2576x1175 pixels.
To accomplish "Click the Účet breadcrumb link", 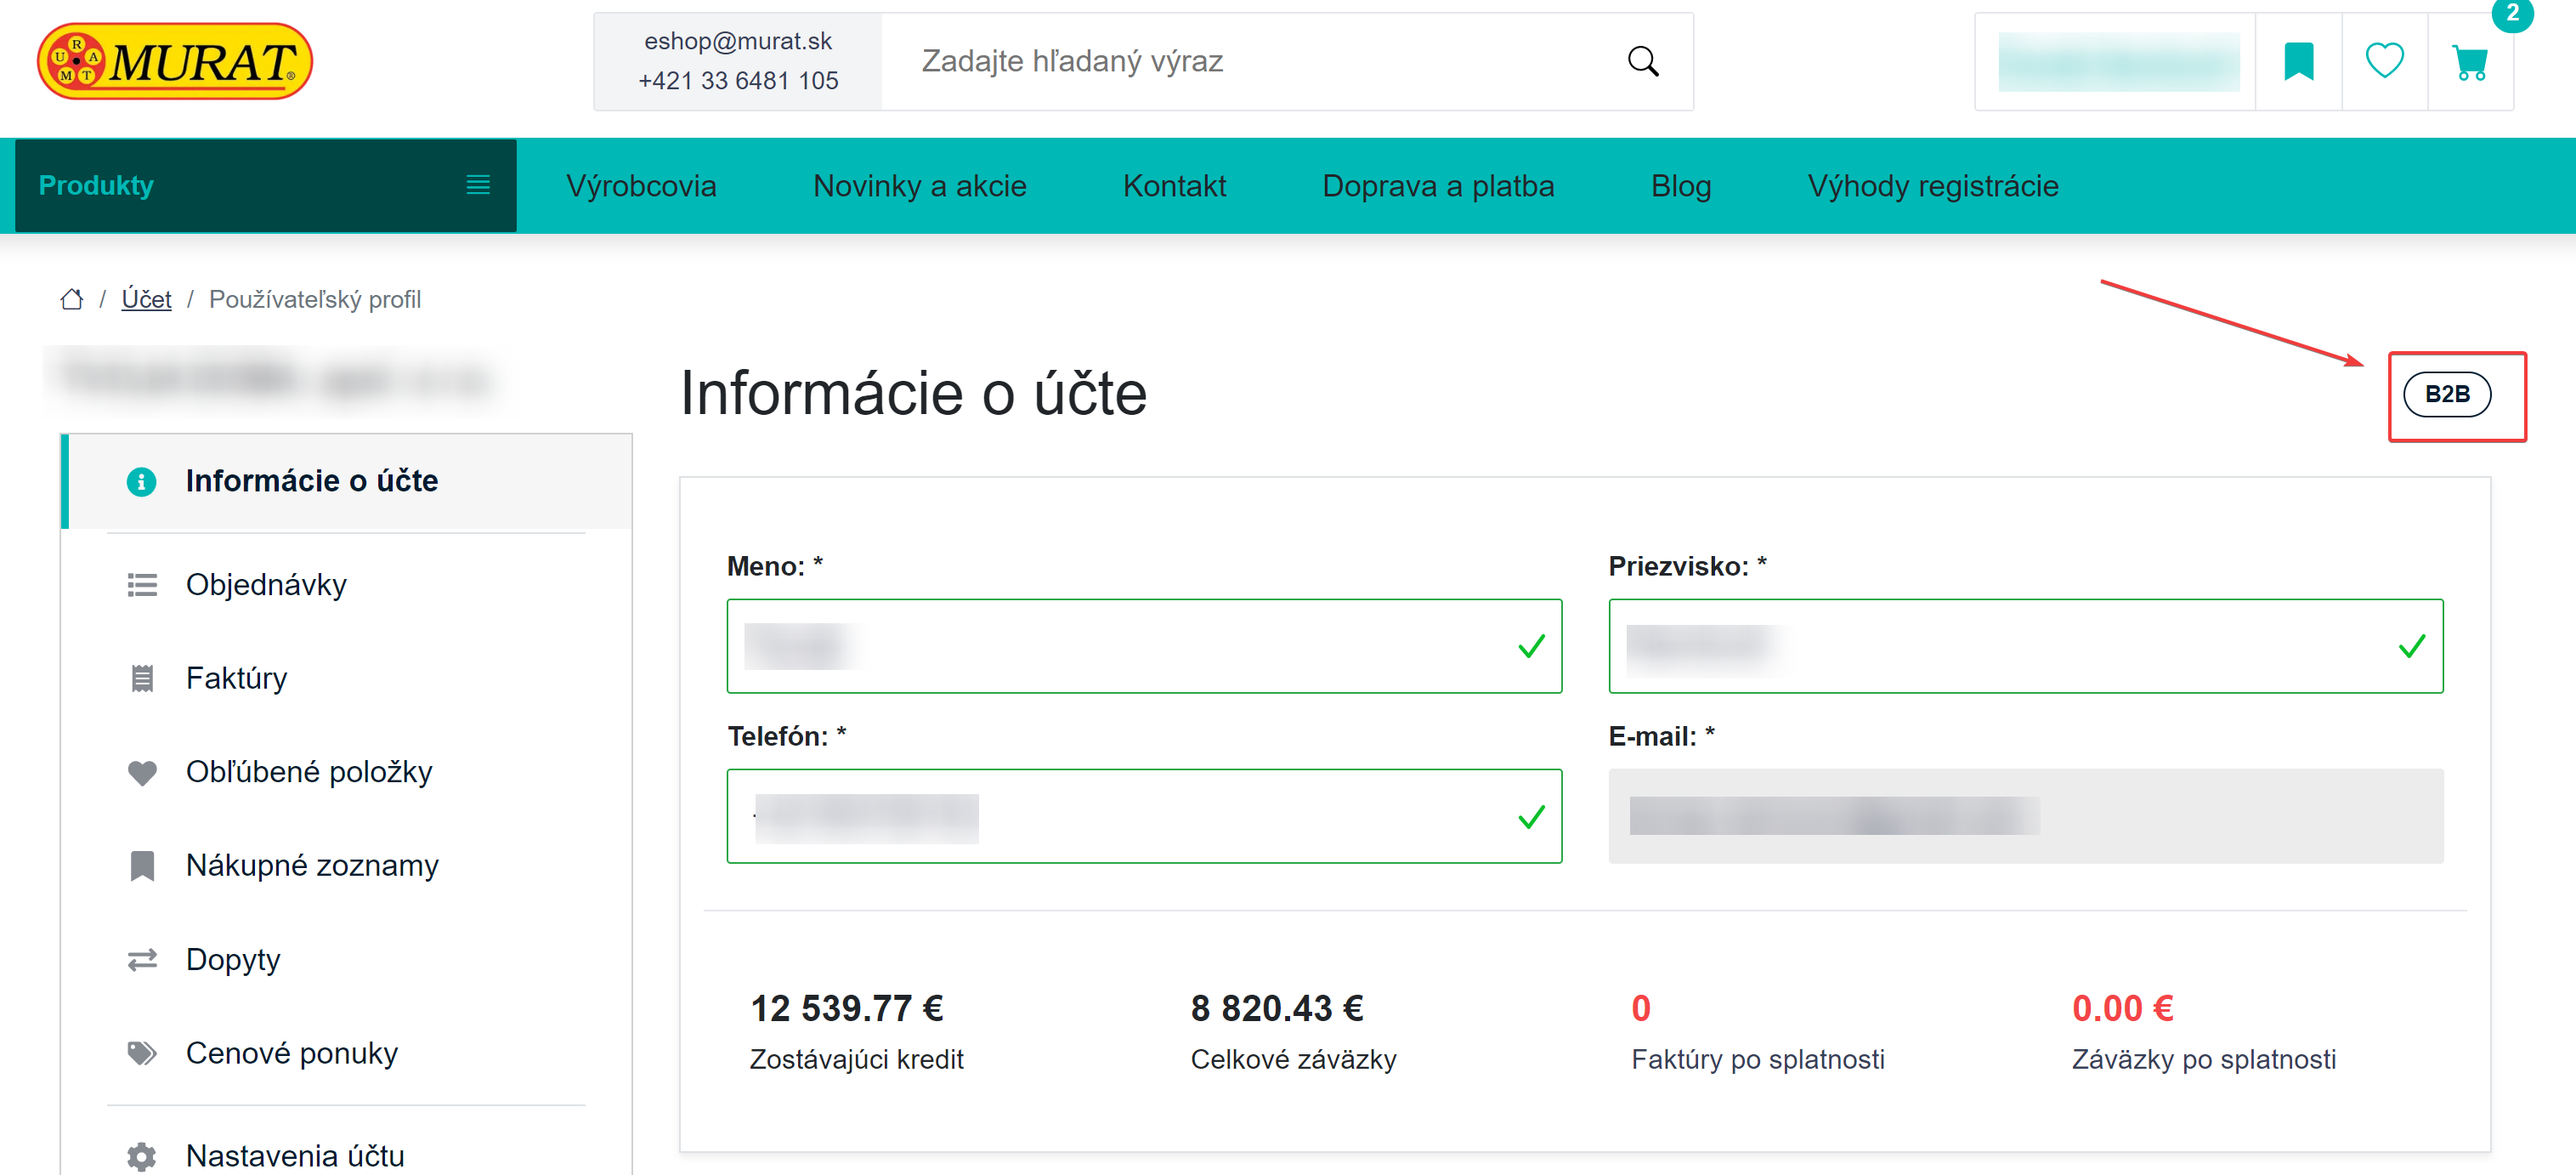I will coord(146,299).
